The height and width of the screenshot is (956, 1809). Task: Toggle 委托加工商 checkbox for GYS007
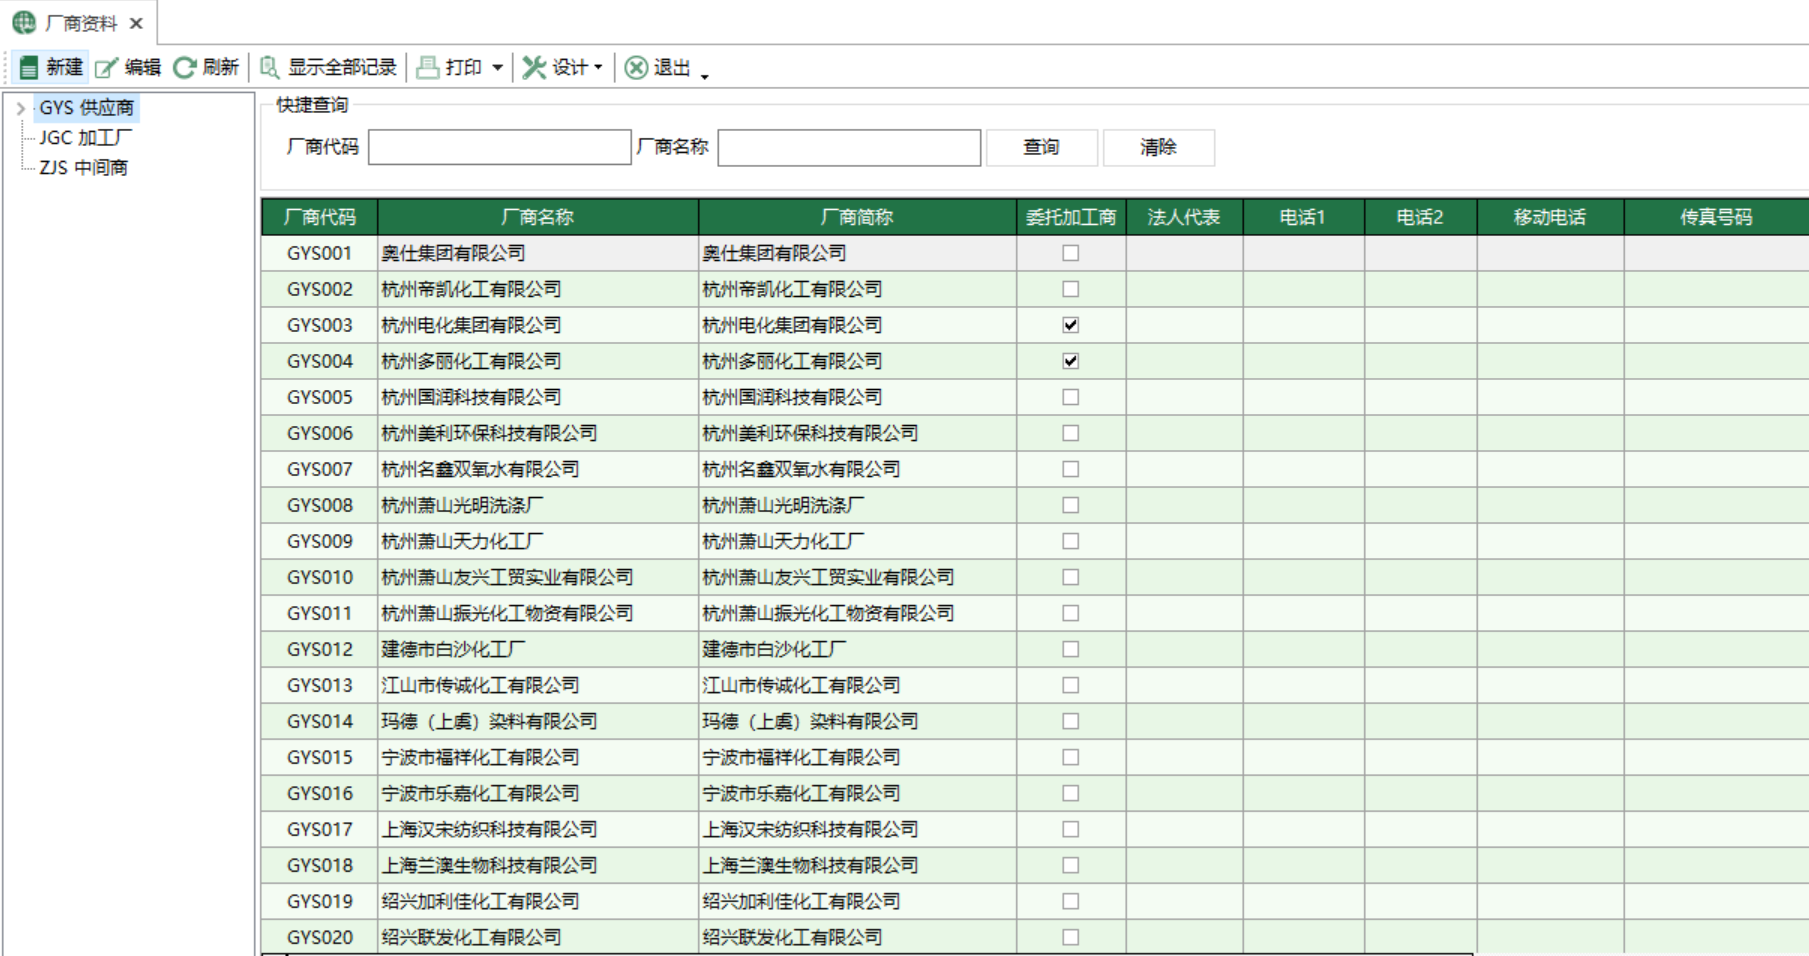pos(1071,469)
